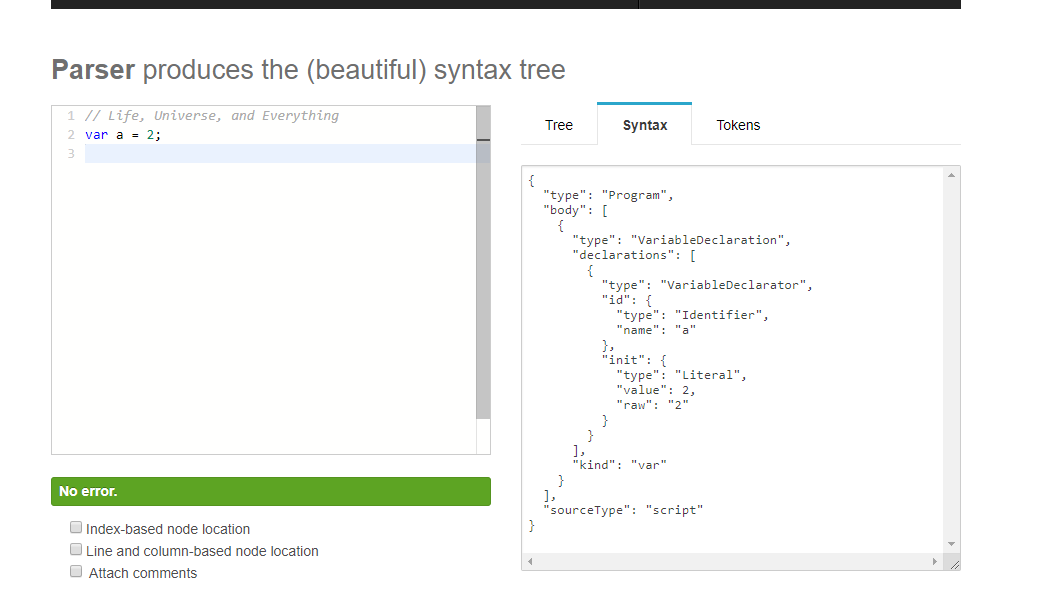Click the 'No error.' status bar

coord(271,491)
